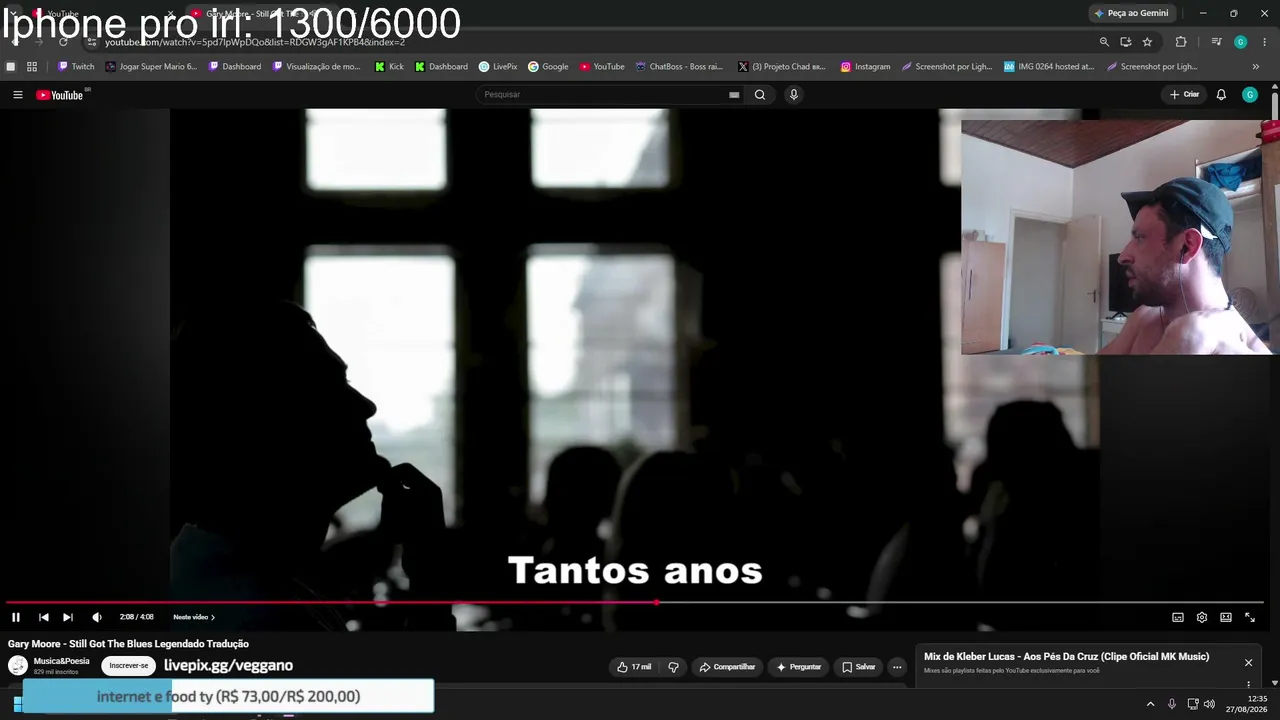
Task: Open the Musica&Poesia channel avatar
Action: (18, 666)
